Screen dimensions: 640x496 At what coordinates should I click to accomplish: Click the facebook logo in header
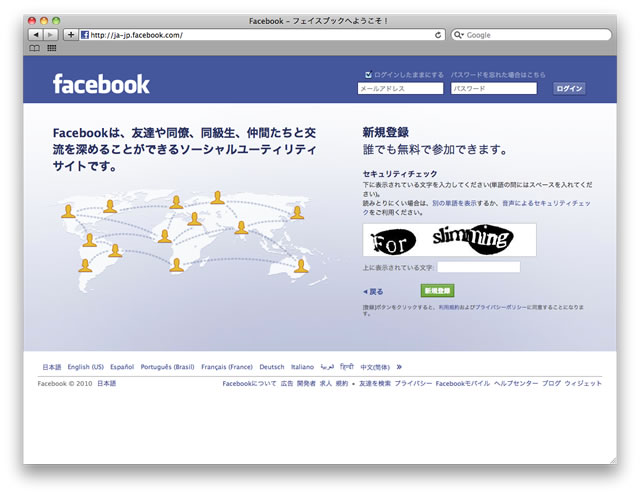pyautogui.click(x=101, y=84)
